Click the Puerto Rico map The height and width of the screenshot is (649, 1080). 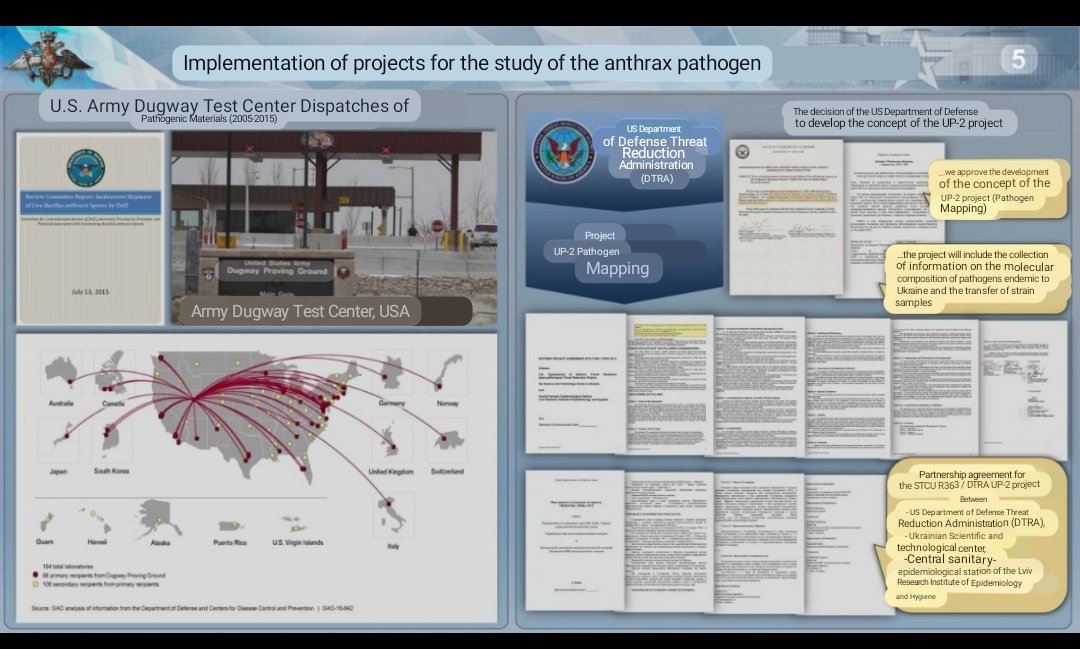click(x=231, y=526)
